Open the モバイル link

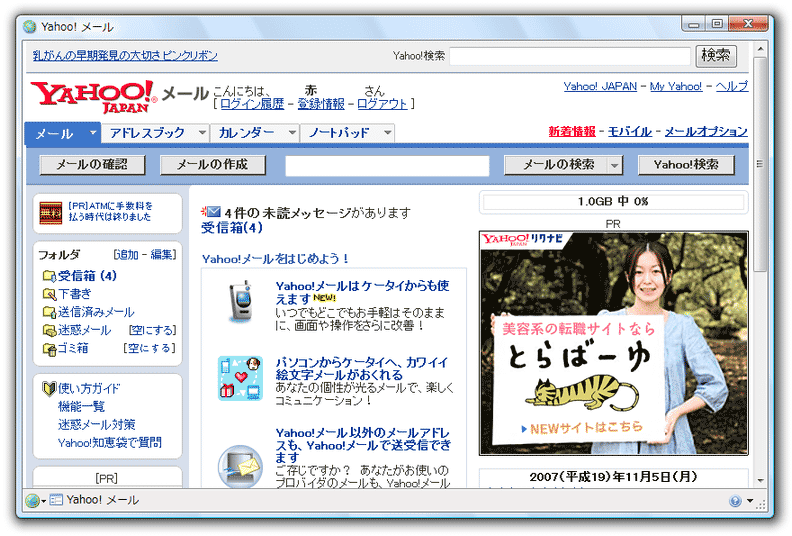coord(629,131)
